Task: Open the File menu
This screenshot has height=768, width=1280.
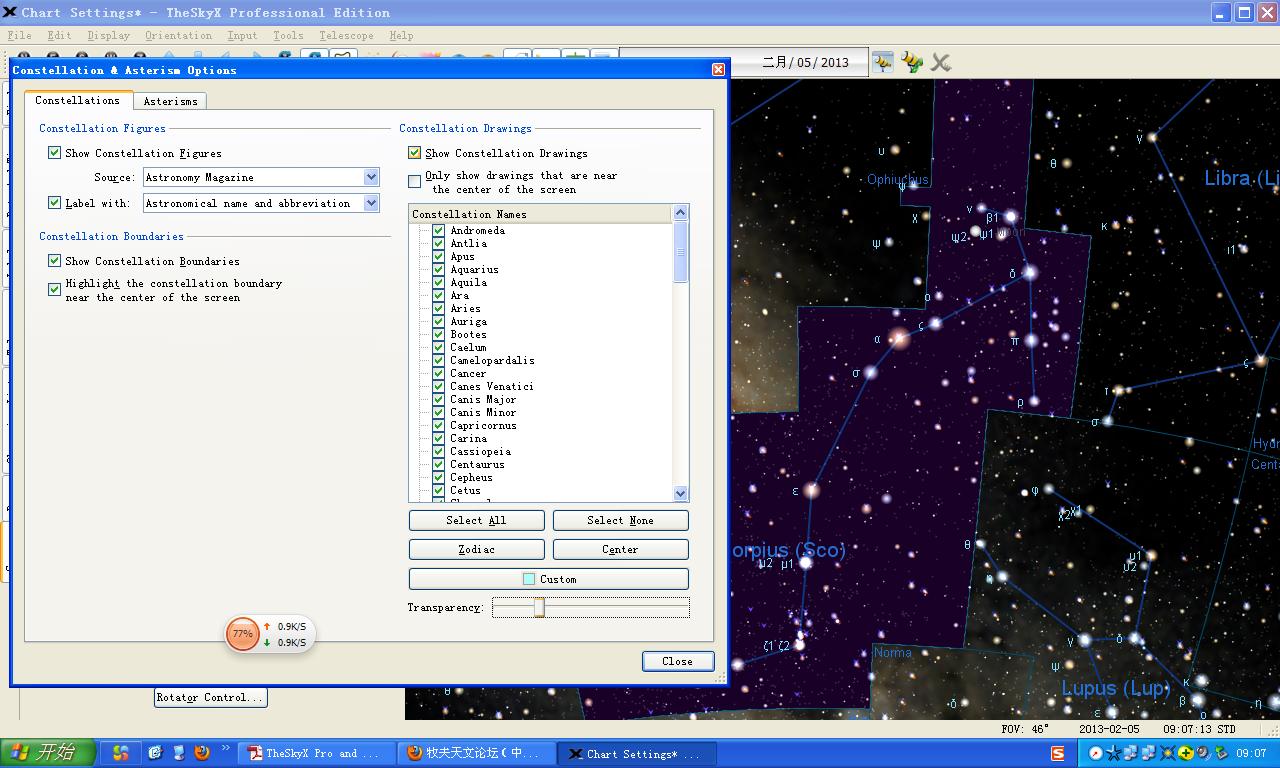Action: pyautogui.click(x=19, y=35)
